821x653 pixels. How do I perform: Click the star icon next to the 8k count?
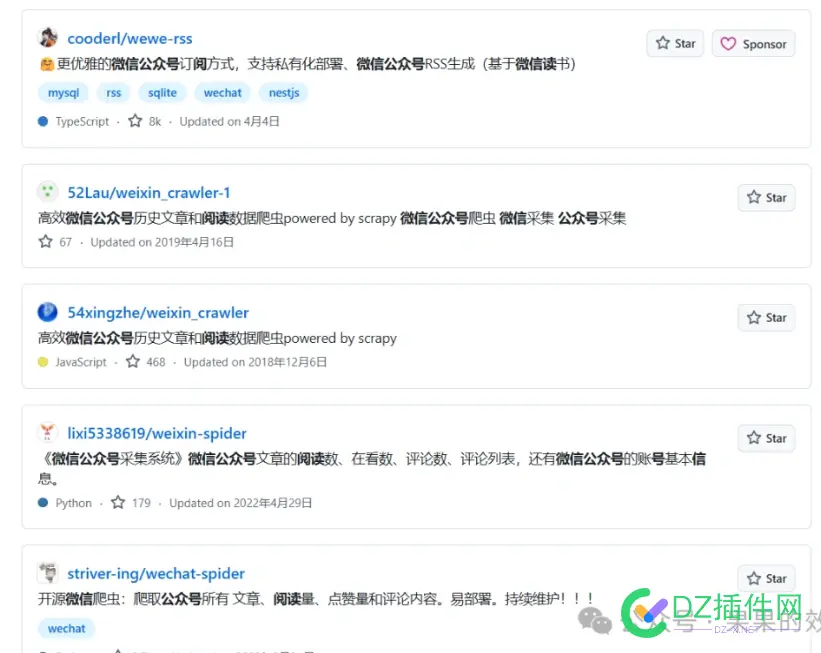pyautogui.click(x=135, y=121)
